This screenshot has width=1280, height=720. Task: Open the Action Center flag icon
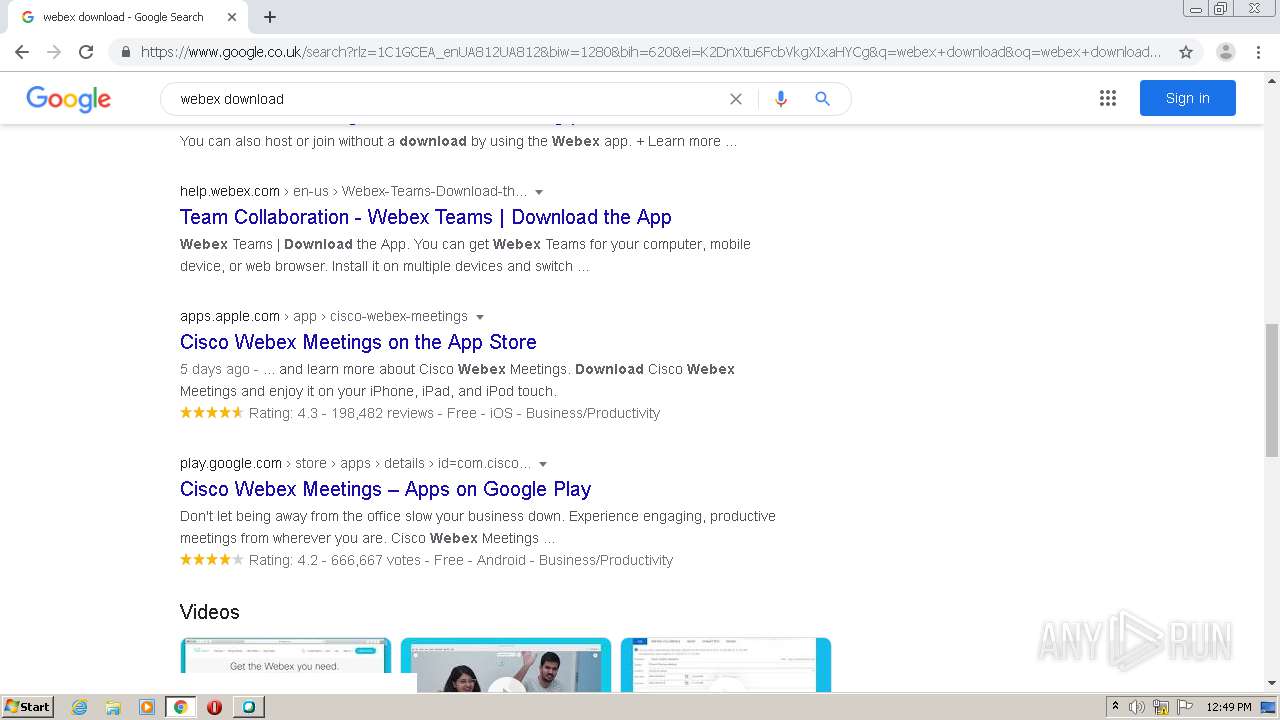pyautogui.click(x=1185, y=707)
